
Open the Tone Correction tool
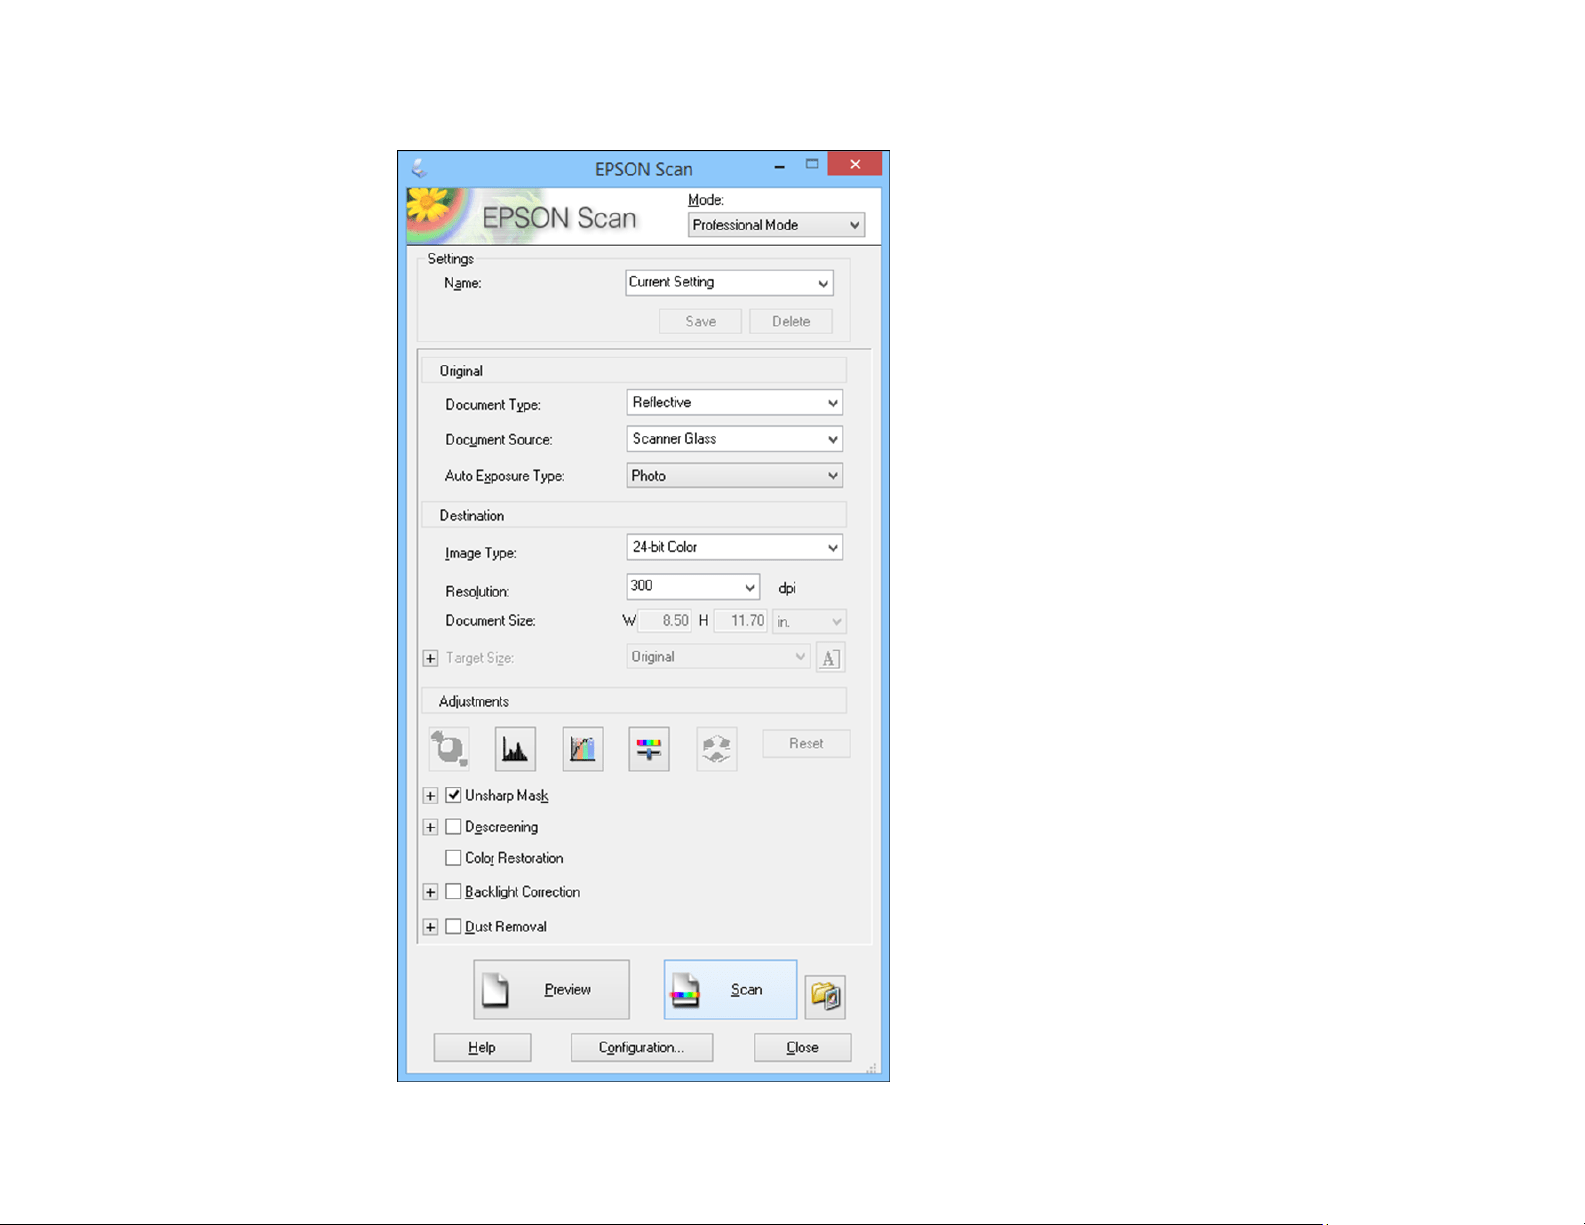pos(583,749)
